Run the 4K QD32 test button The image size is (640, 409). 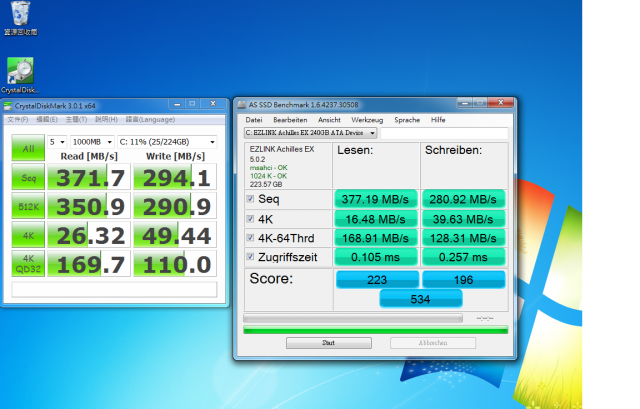pyautogui.click(x=28, y=264)
